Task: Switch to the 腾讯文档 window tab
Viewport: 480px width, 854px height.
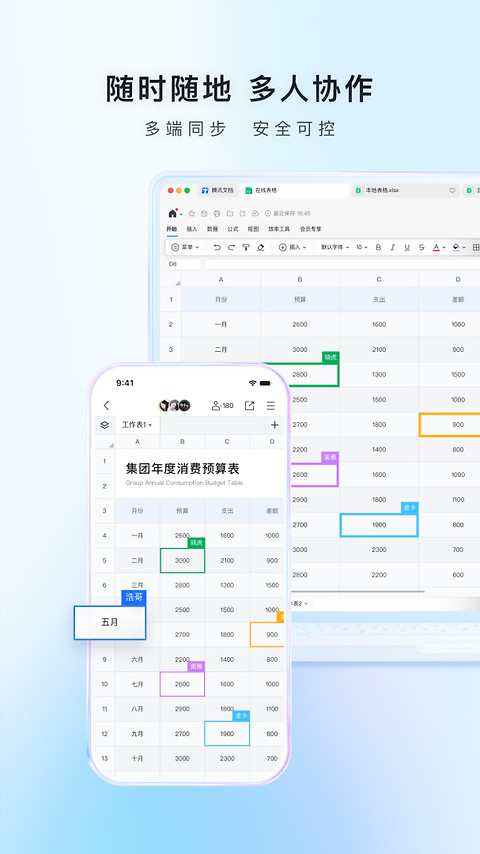Action: [217, 190]
